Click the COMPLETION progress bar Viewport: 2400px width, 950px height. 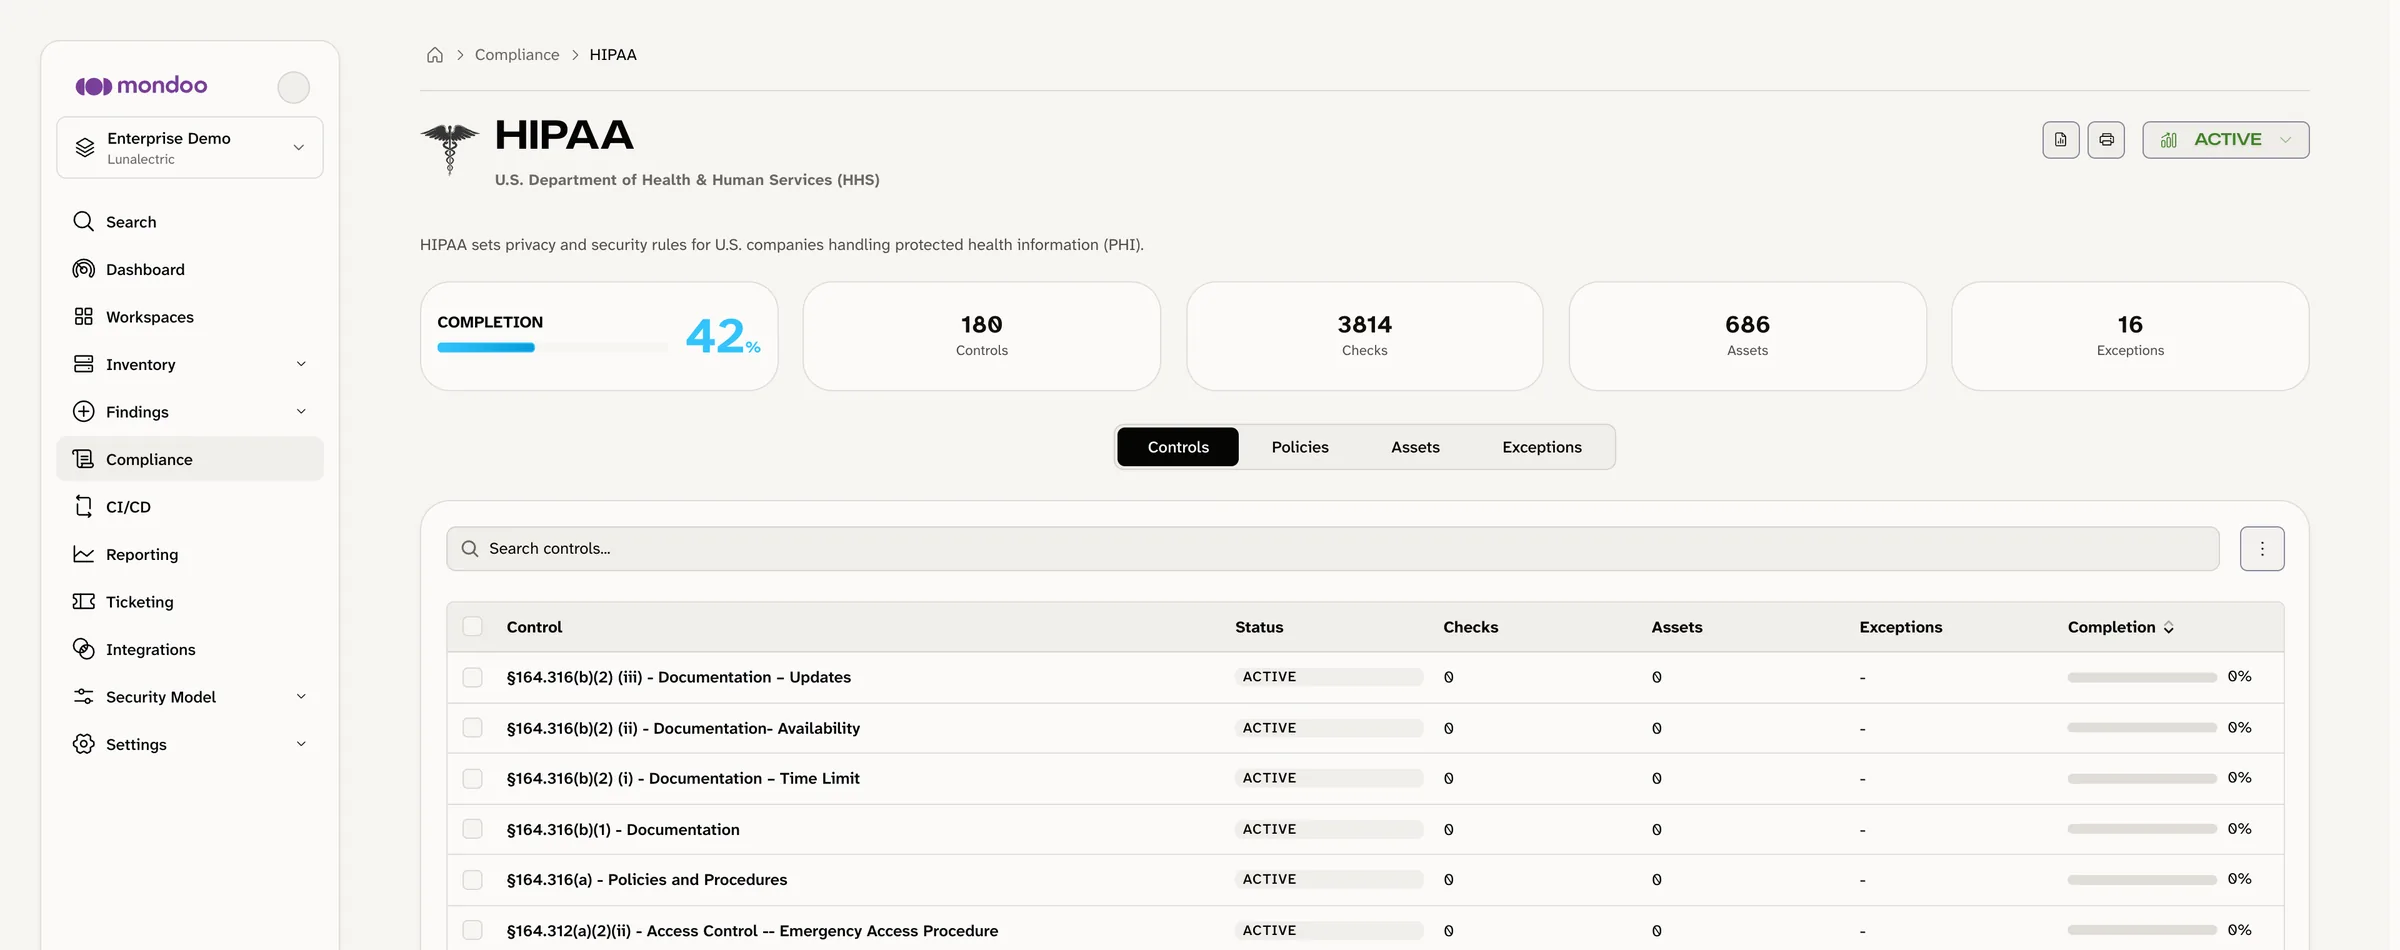[552, 348]
